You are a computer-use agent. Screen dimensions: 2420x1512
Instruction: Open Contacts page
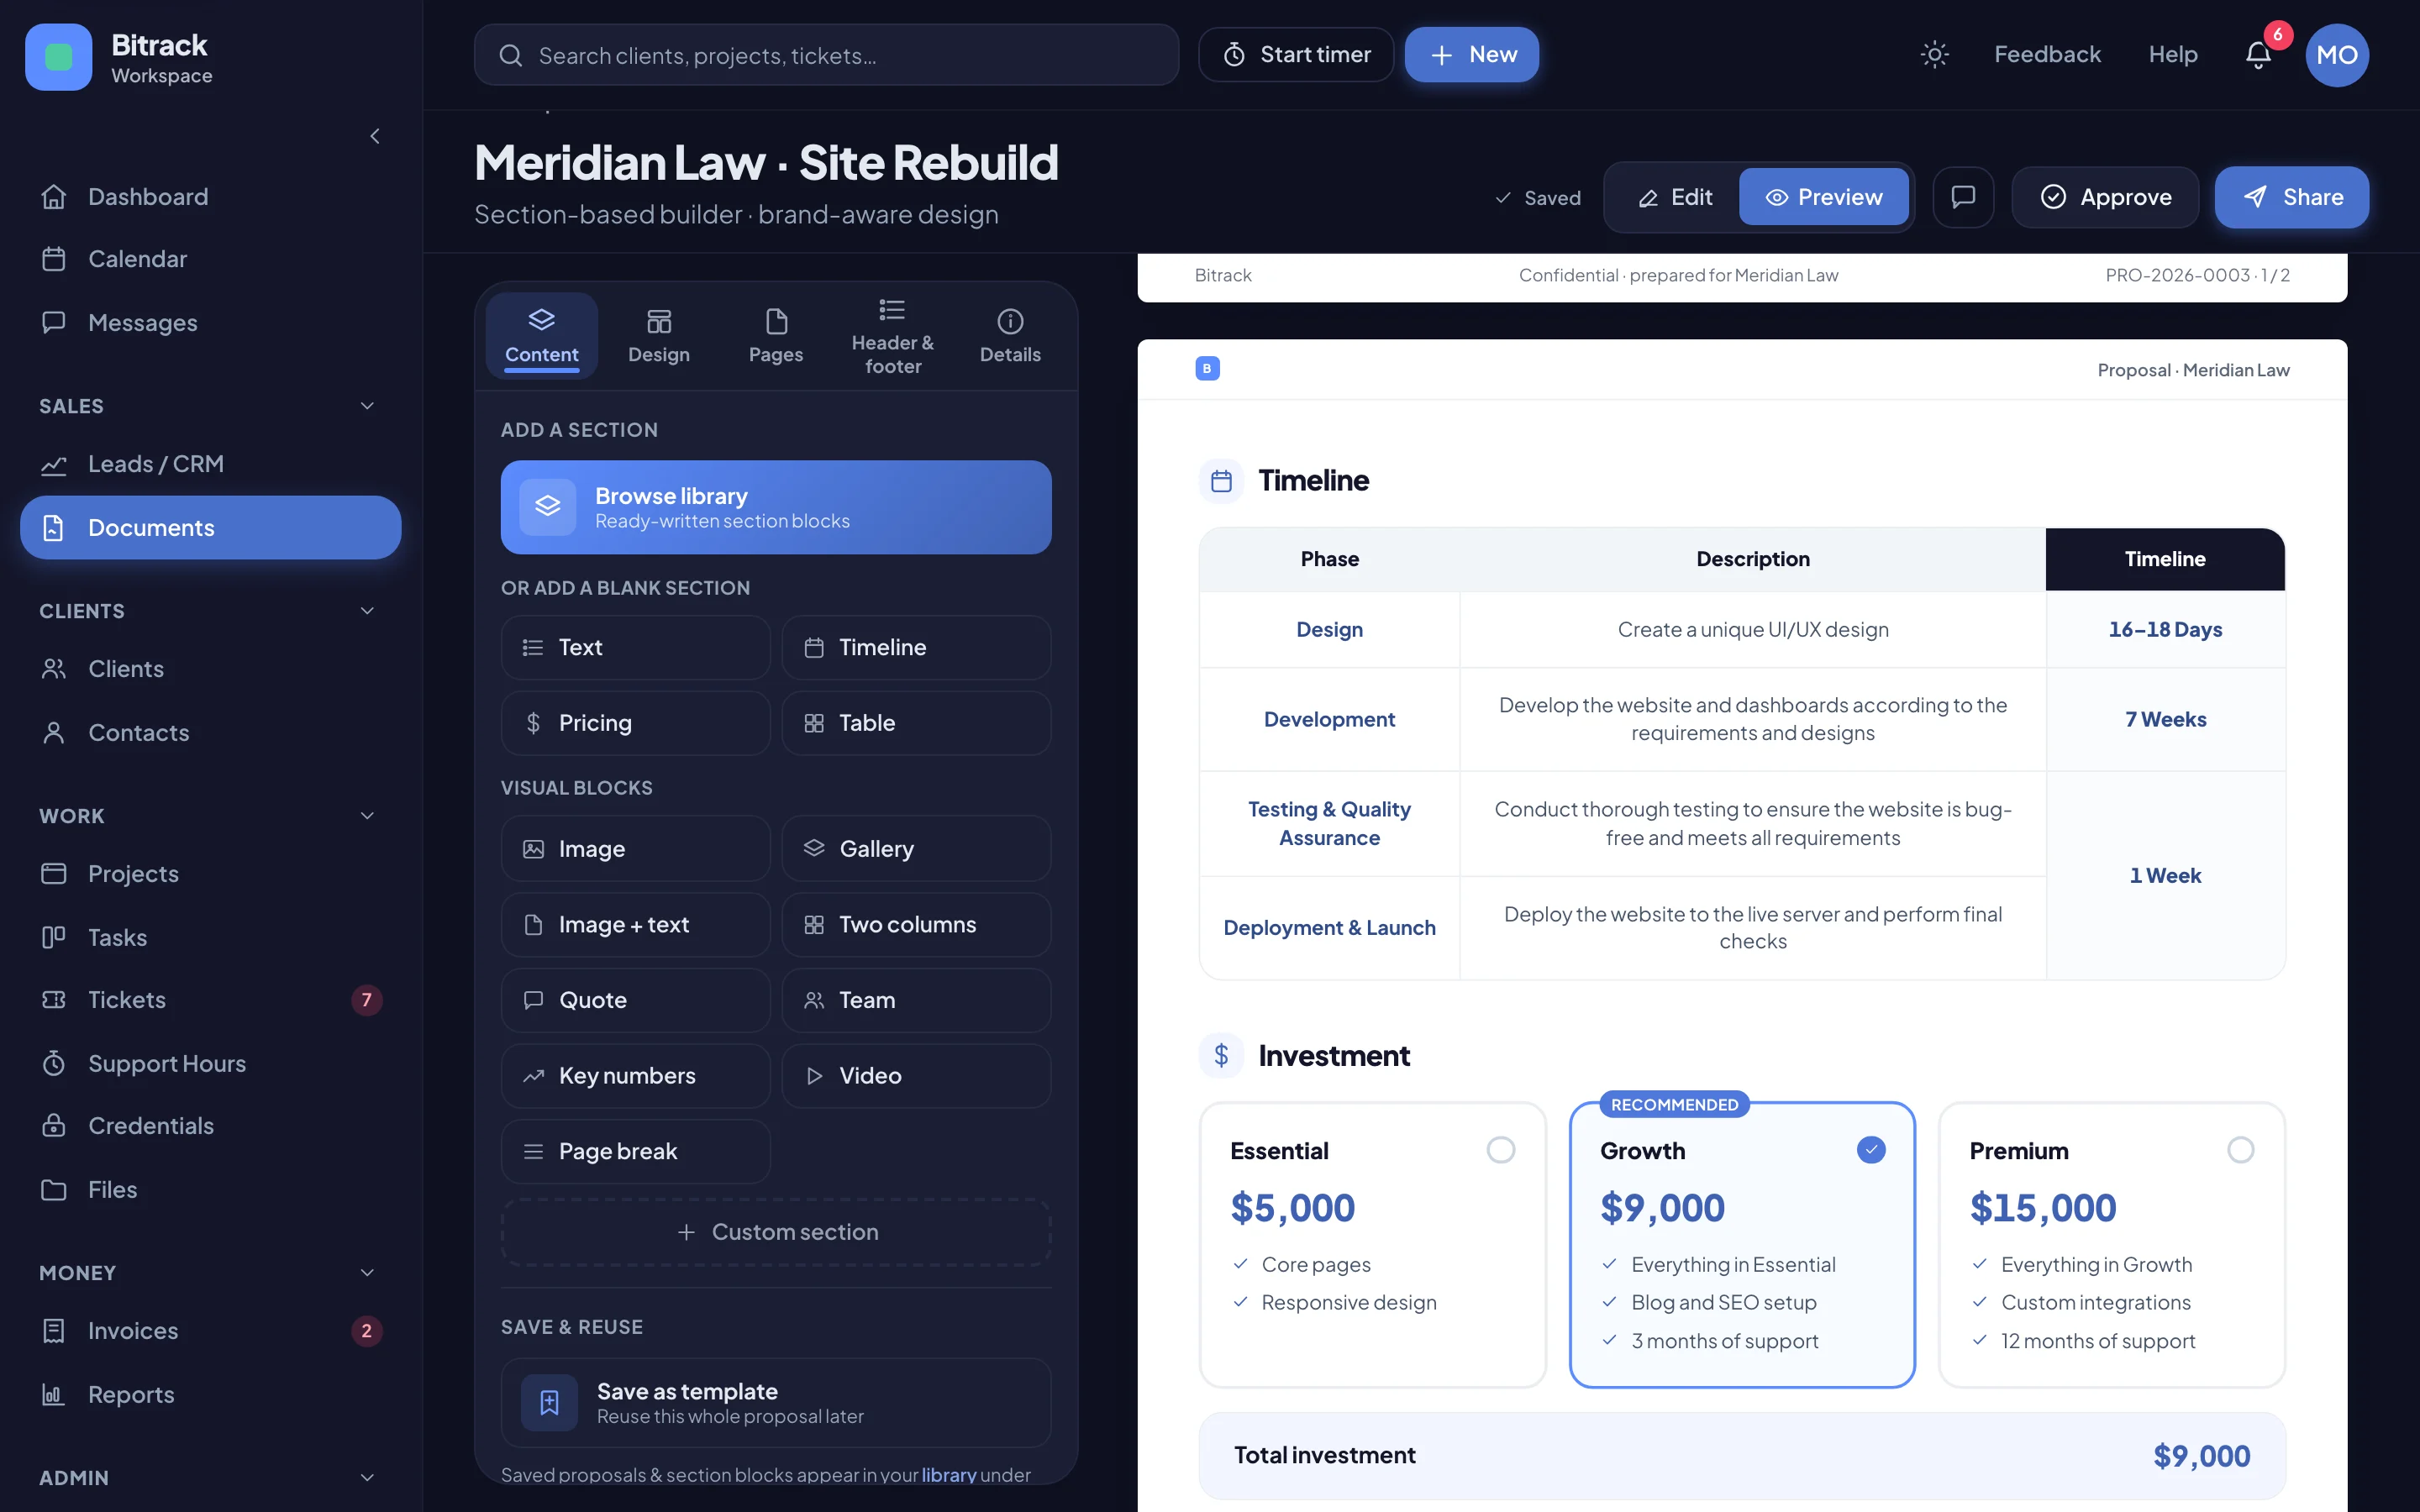point(210,732)
